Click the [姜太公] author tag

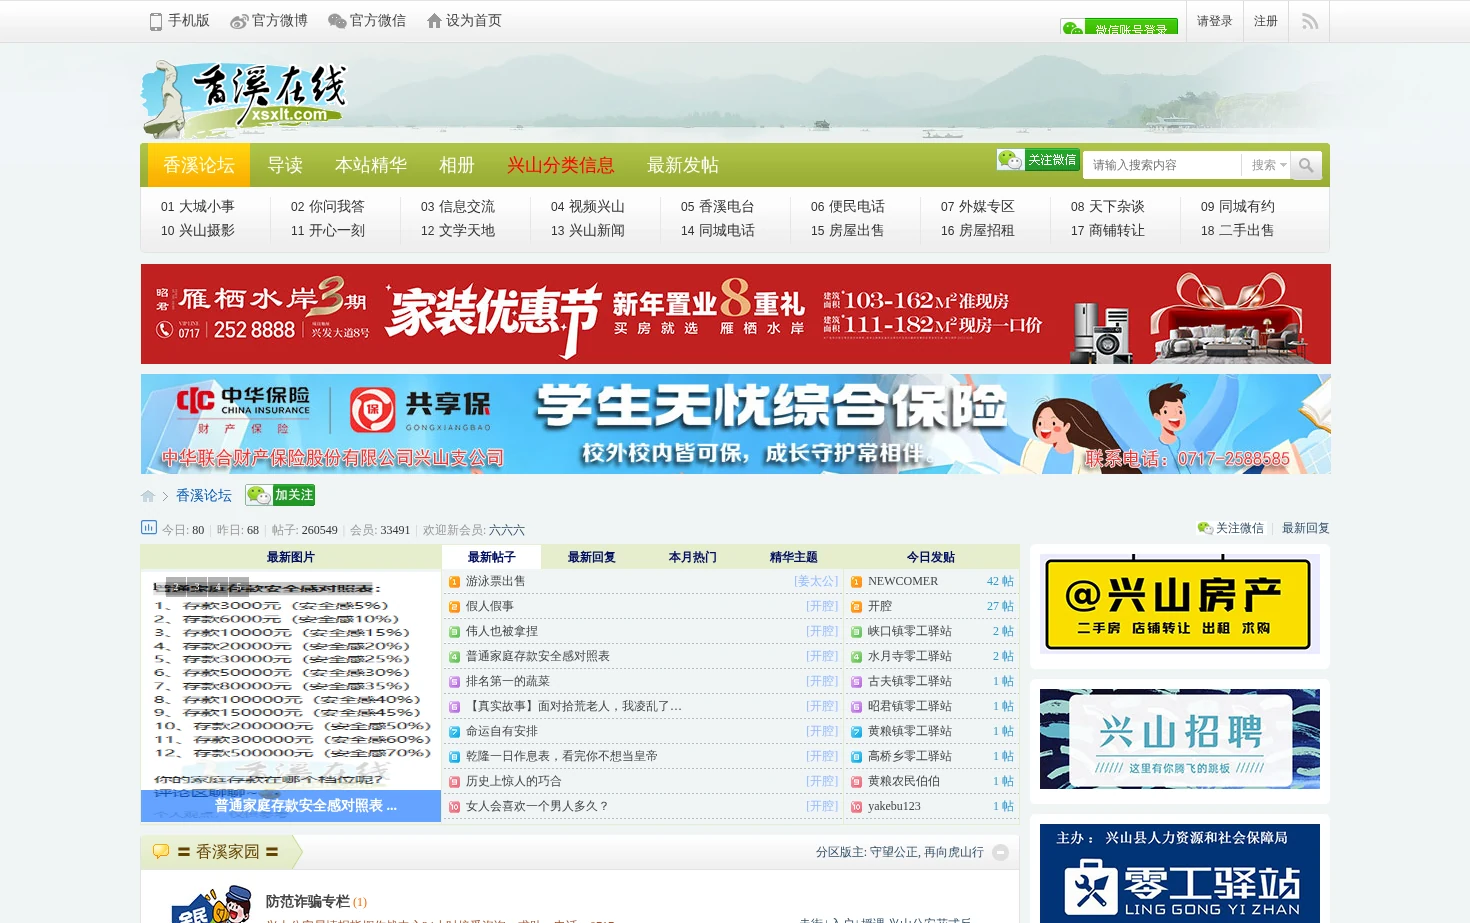[817, 581]
